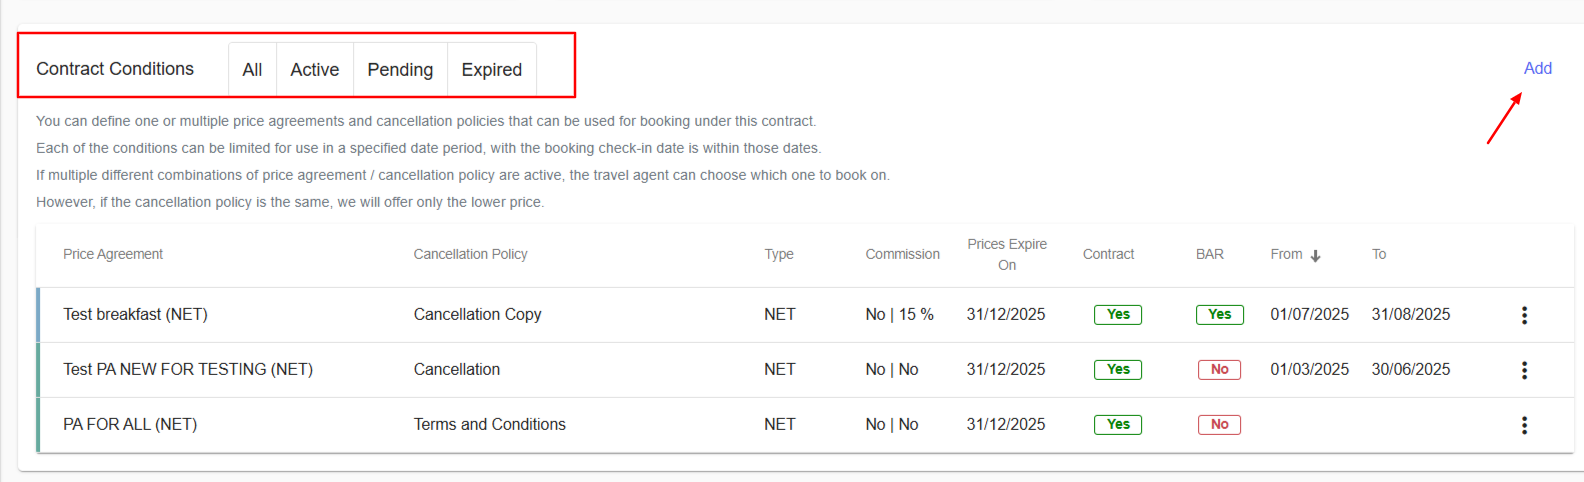Click BAR Yes badge in Test breakfast row

tap(1219, 314)
